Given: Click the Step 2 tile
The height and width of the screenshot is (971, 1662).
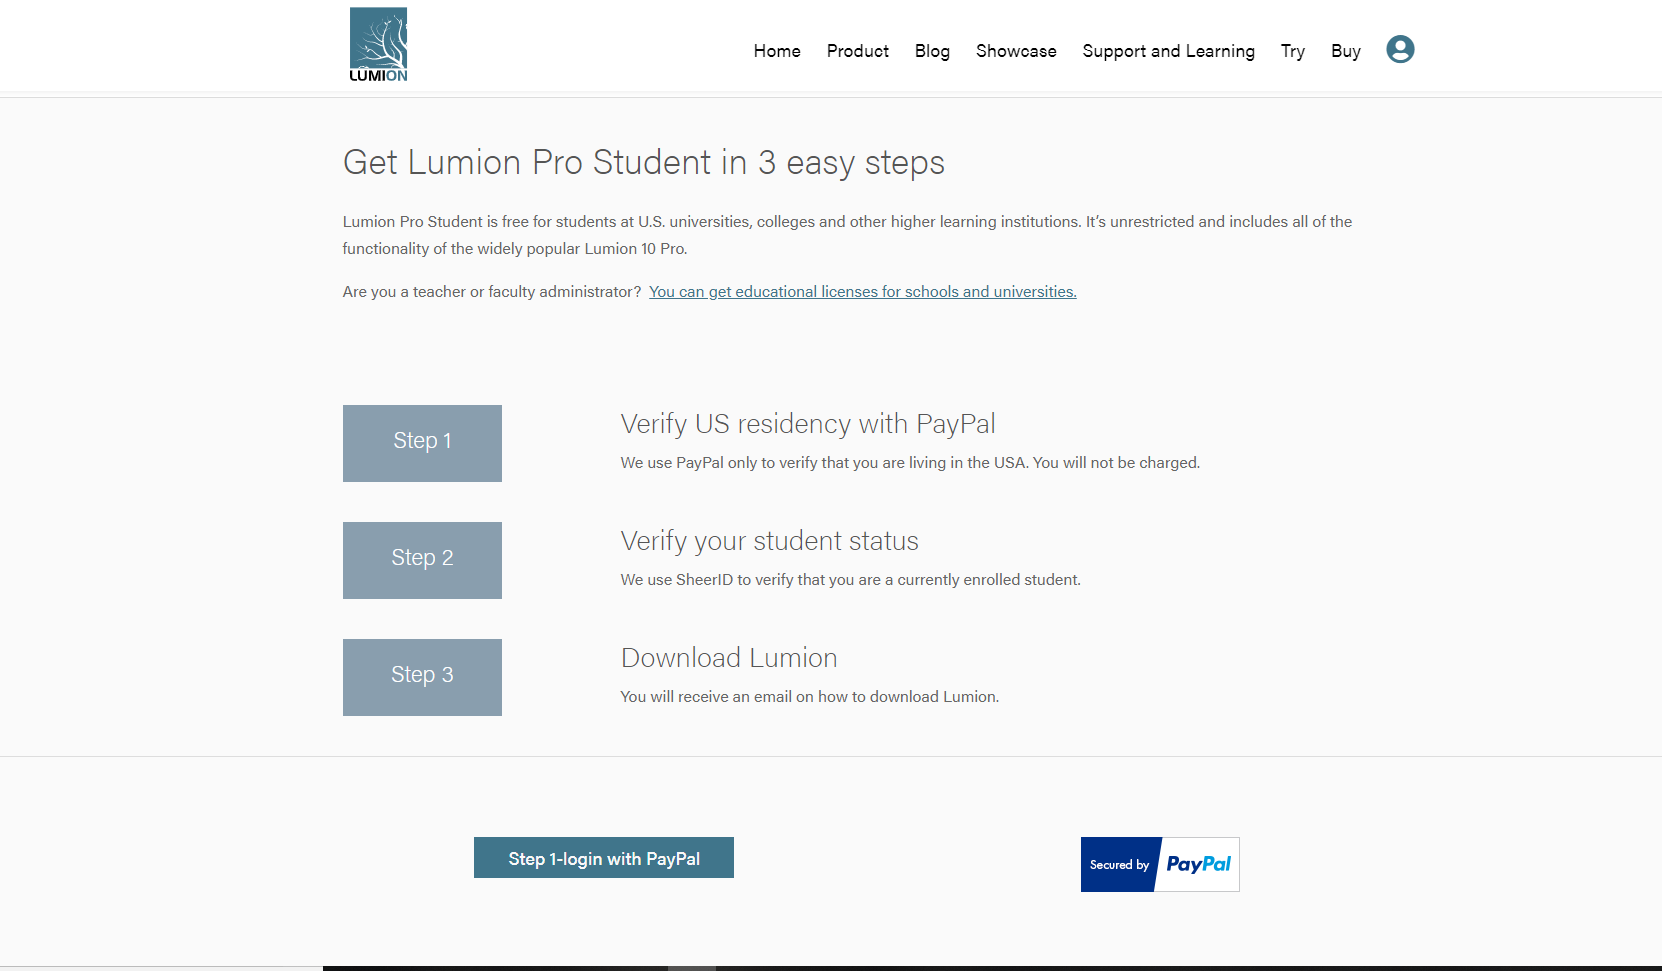Looking at the screenshot, I should tap(422, 560).
